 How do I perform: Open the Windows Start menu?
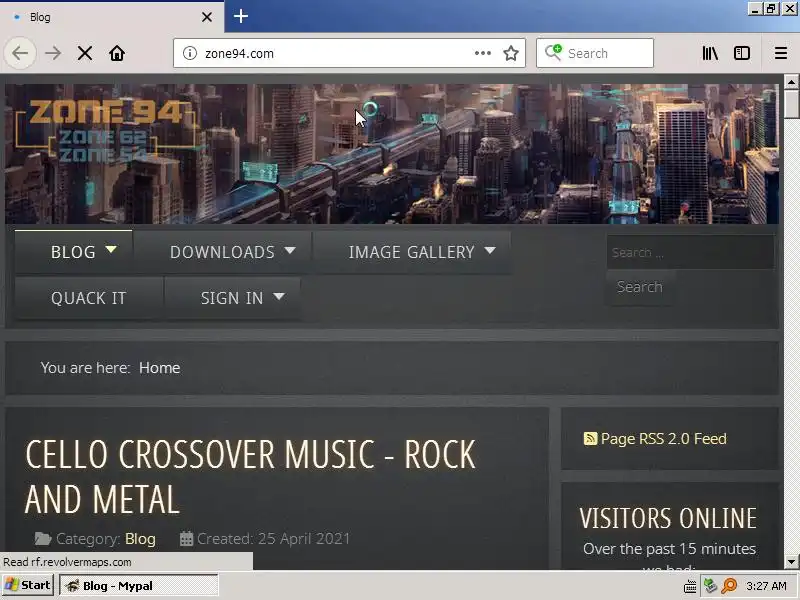tap(28, 585)
